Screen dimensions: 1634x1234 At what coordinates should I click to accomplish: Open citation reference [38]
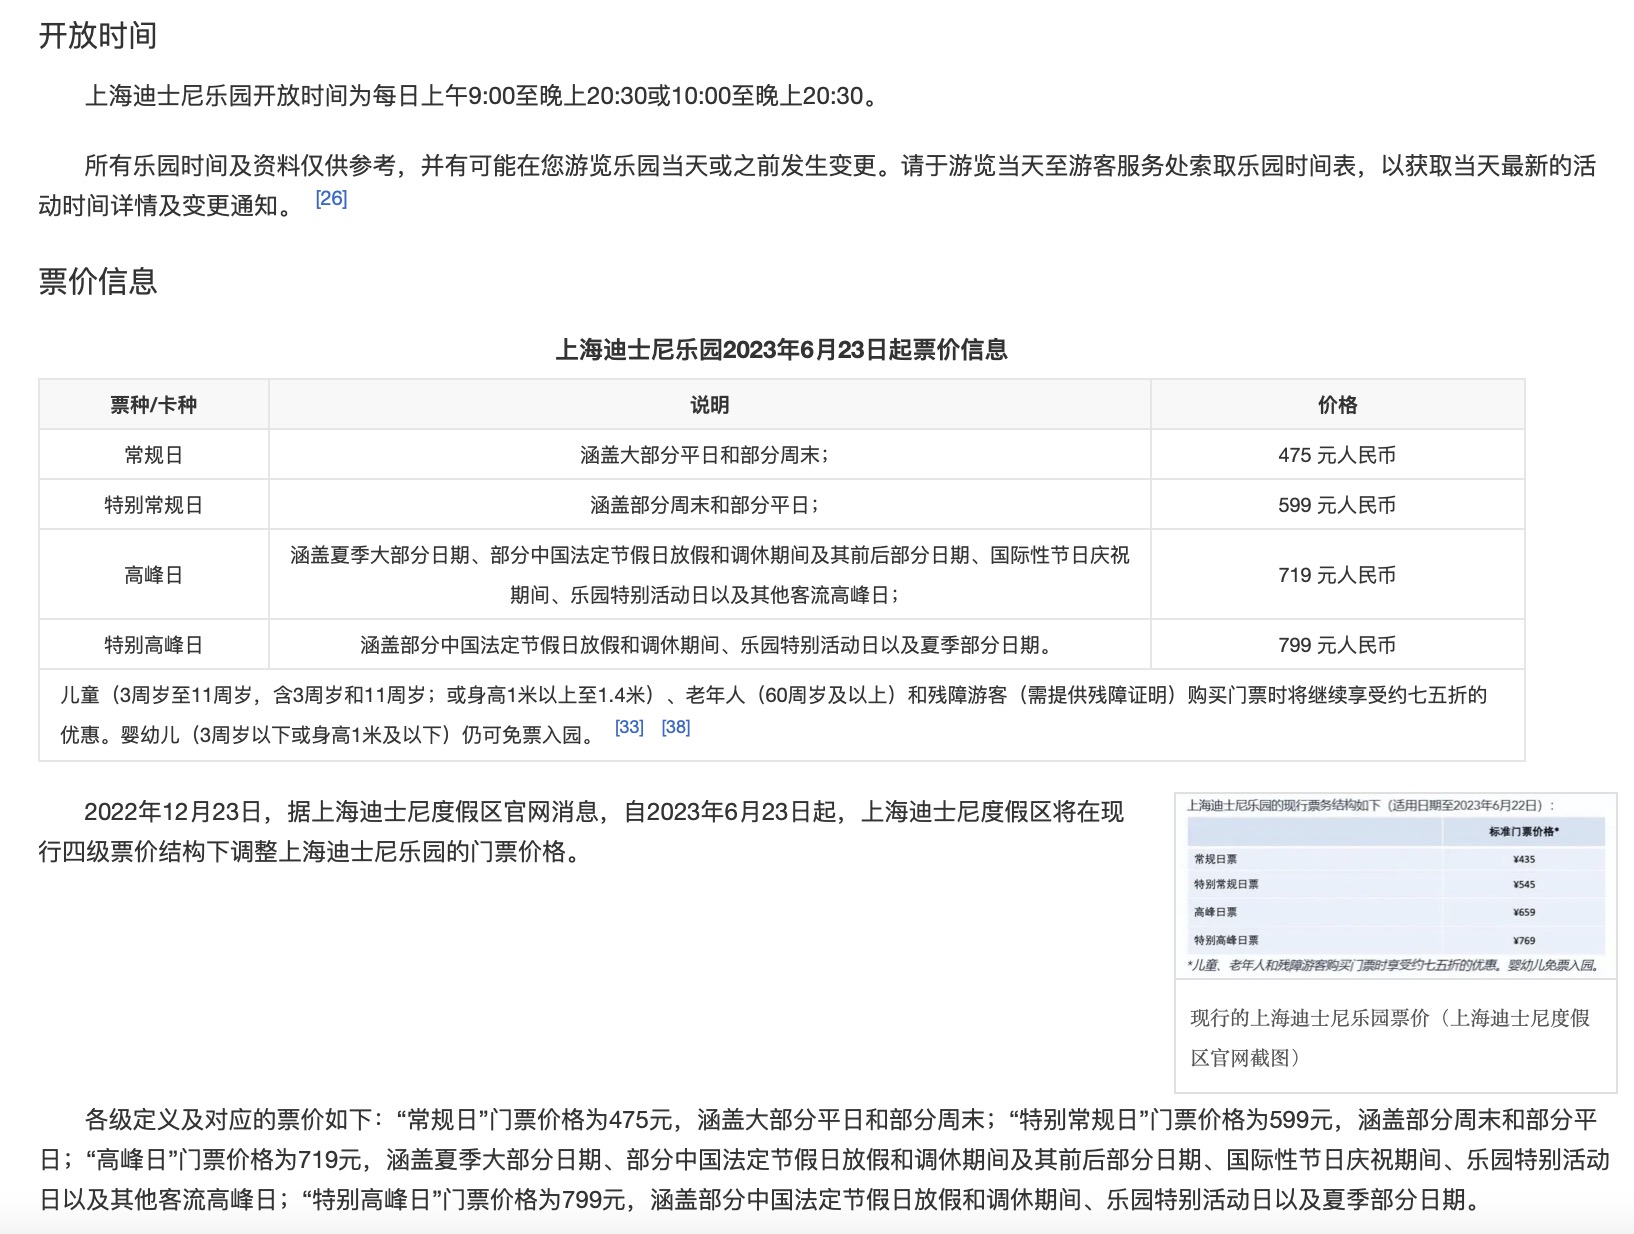click(676, 727)
